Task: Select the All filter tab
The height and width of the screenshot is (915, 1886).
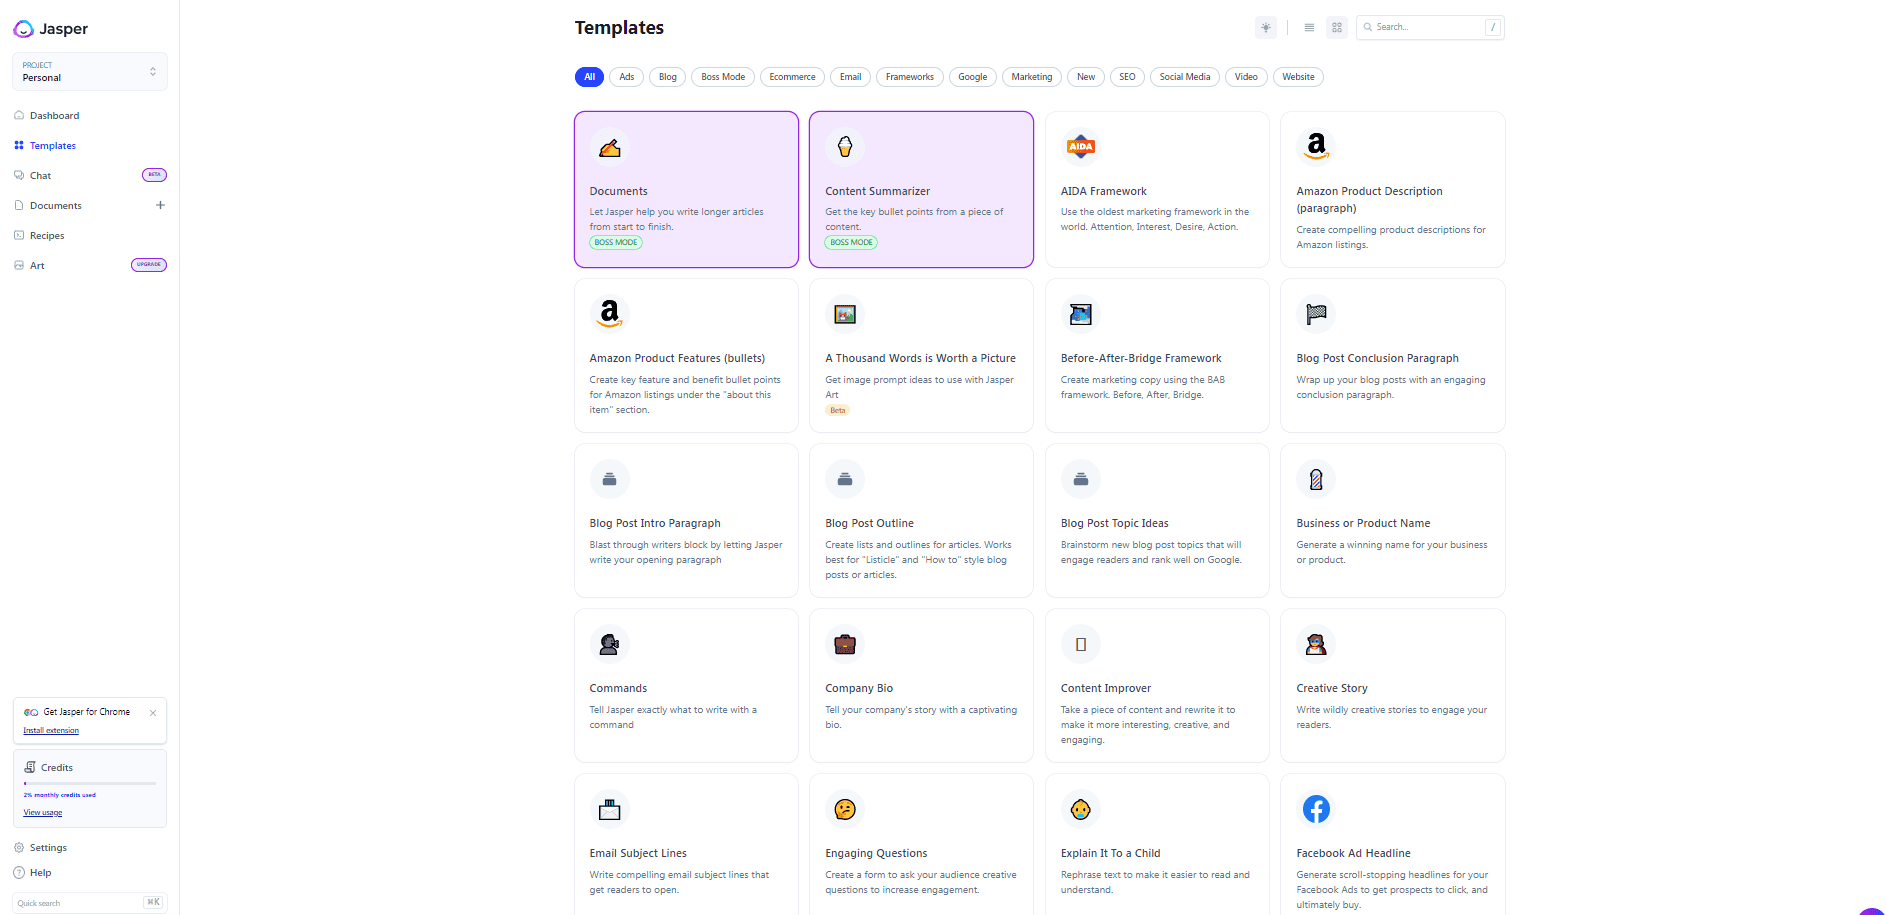Action: (589, 77)
